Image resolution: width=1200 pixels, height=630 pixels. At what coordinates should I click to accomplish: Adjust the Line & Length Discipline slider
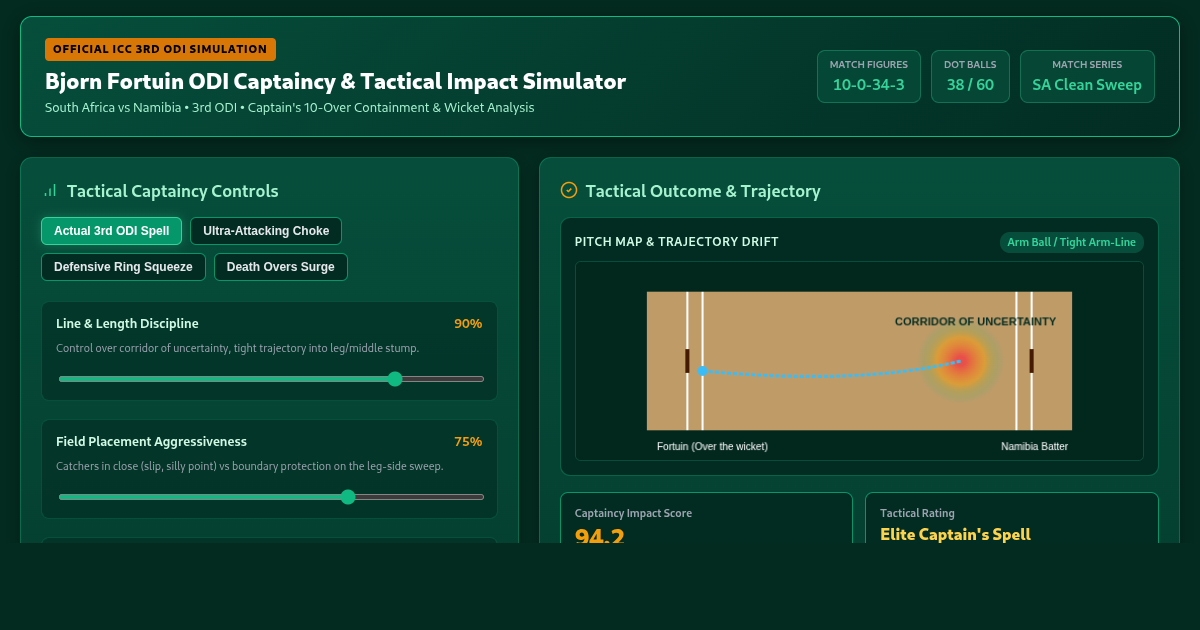[x=271, y=379]
